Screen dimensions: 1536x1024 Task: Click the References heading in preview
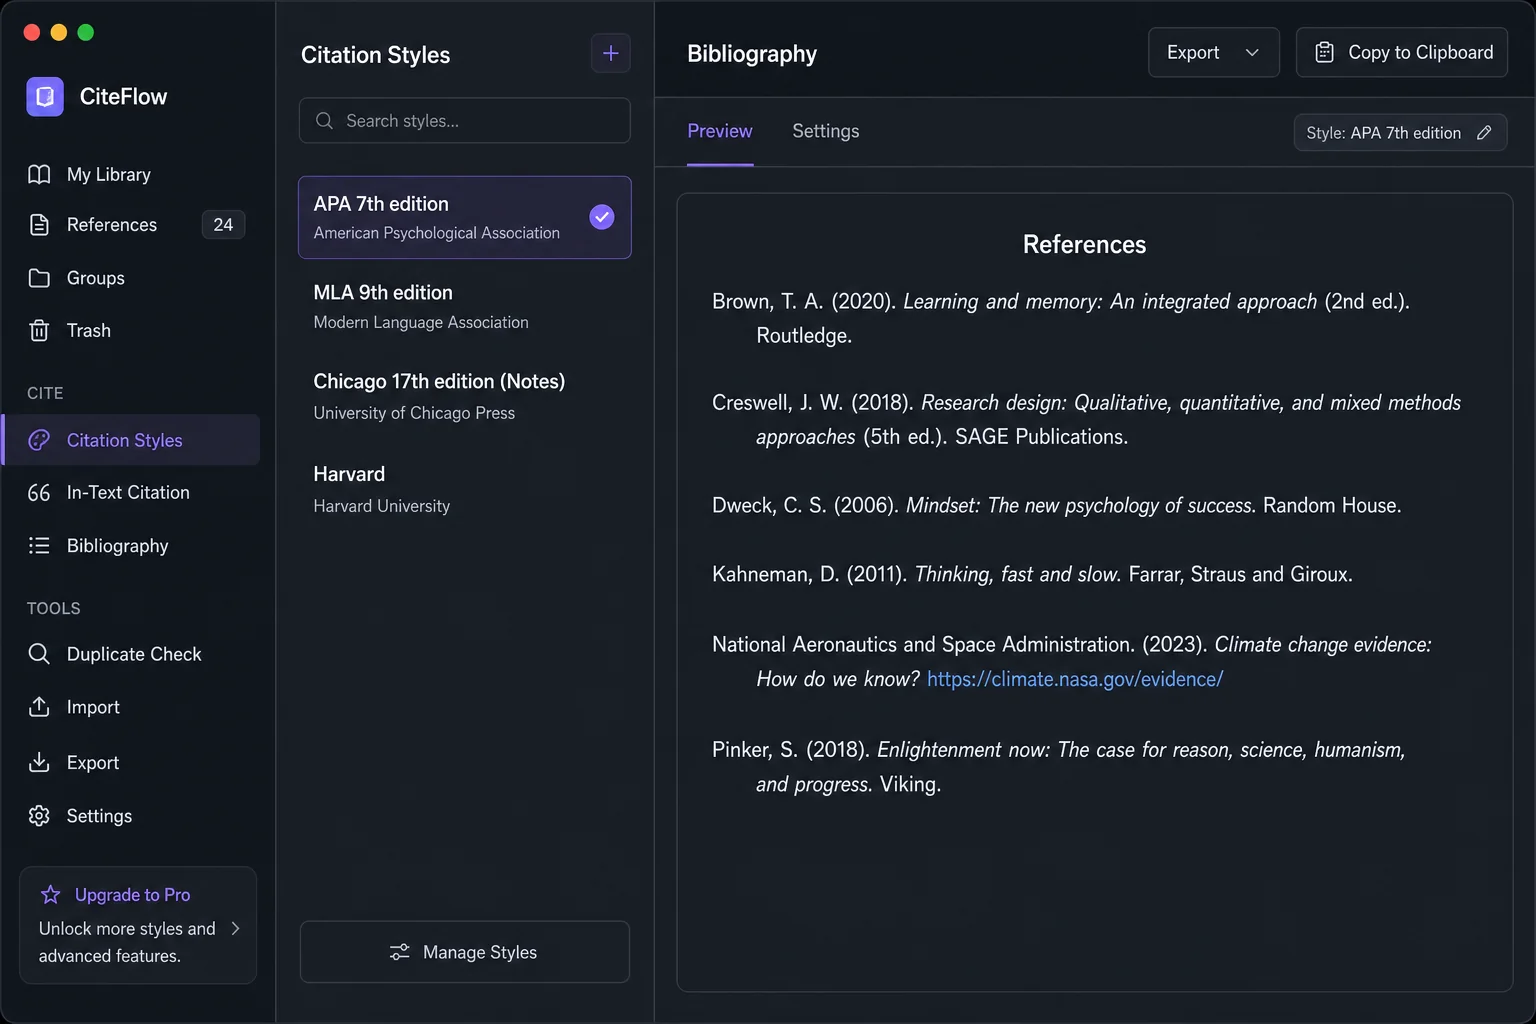(1084, 244)
